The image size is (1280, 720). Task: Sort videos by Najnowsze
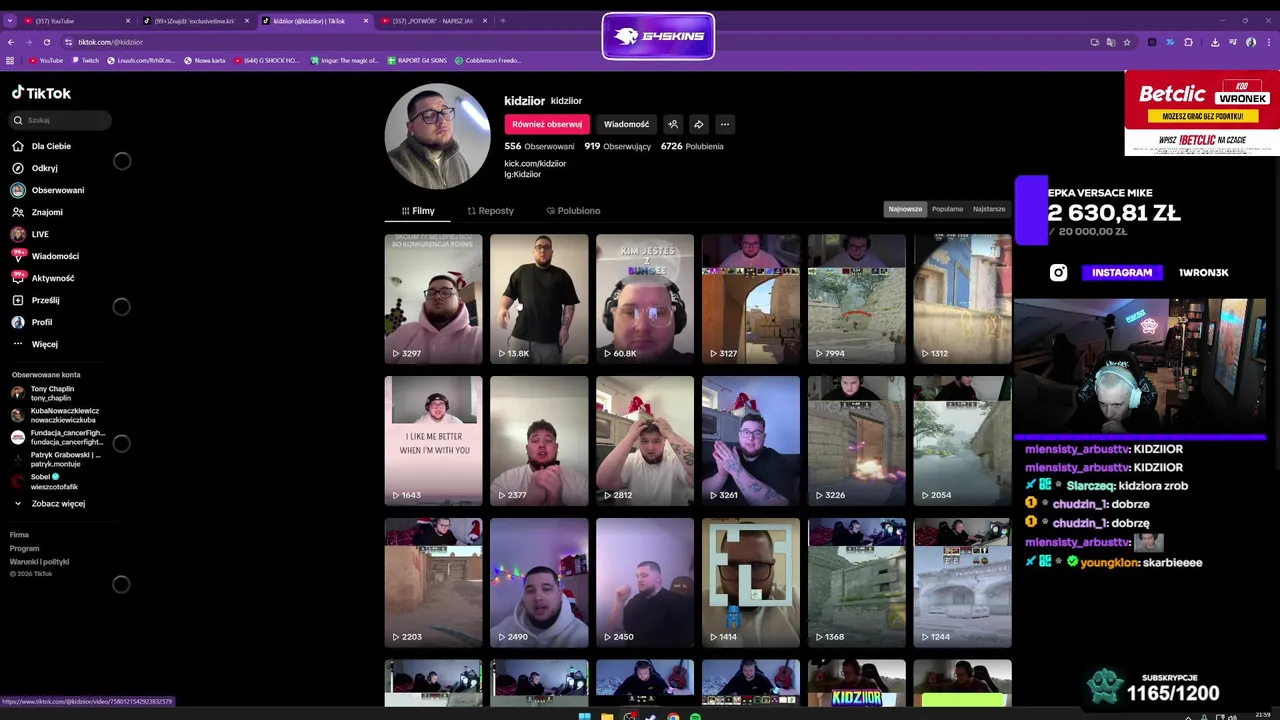pos(905,209)
